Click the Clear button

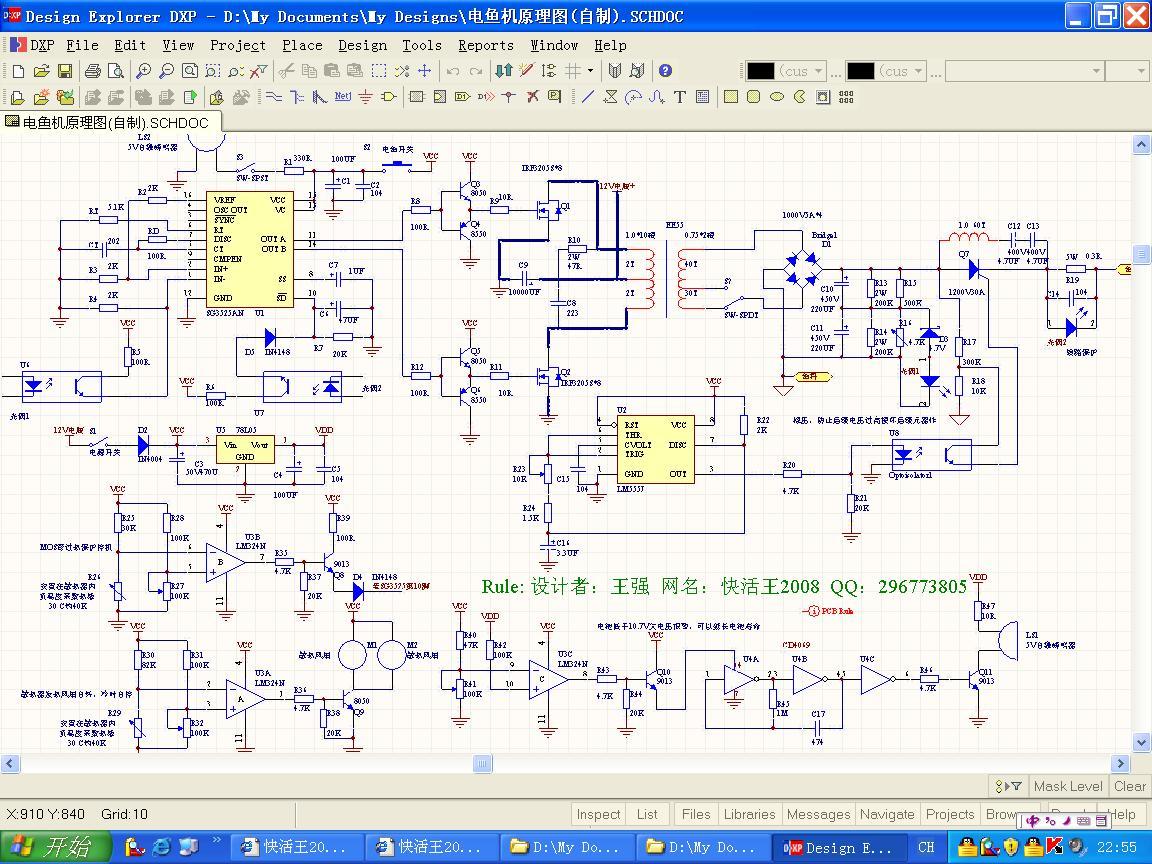[x=1129, y=786]
